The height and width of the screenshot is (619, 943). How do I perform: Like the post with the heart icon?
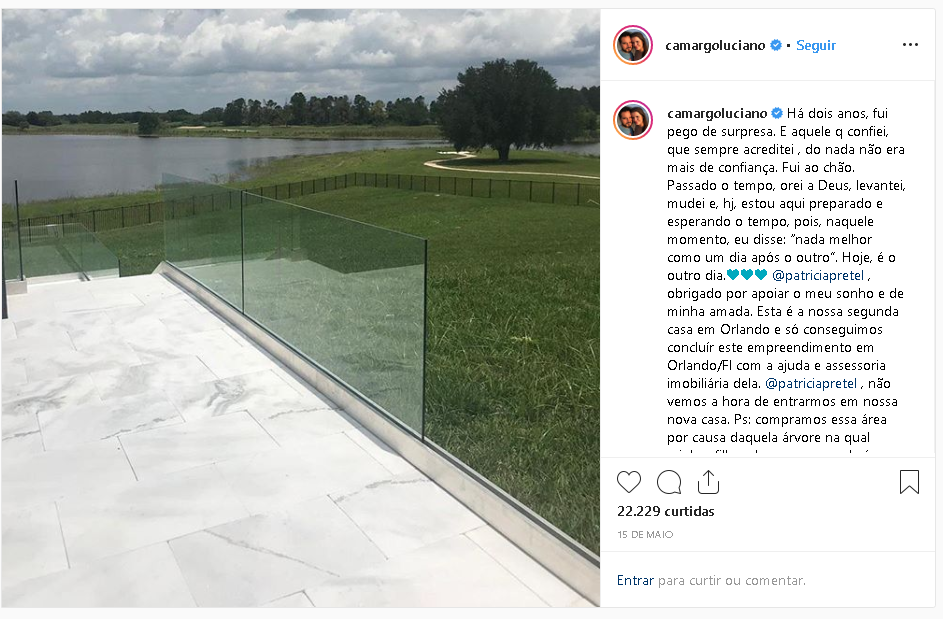click(x=629, y=482)
